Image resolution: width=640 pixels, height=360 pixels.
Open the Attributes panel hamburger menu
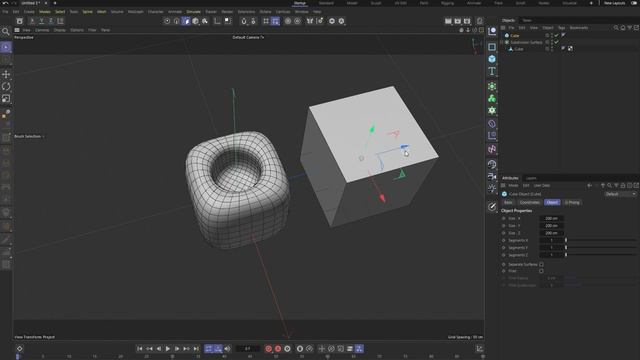click(x=503, y=185)
